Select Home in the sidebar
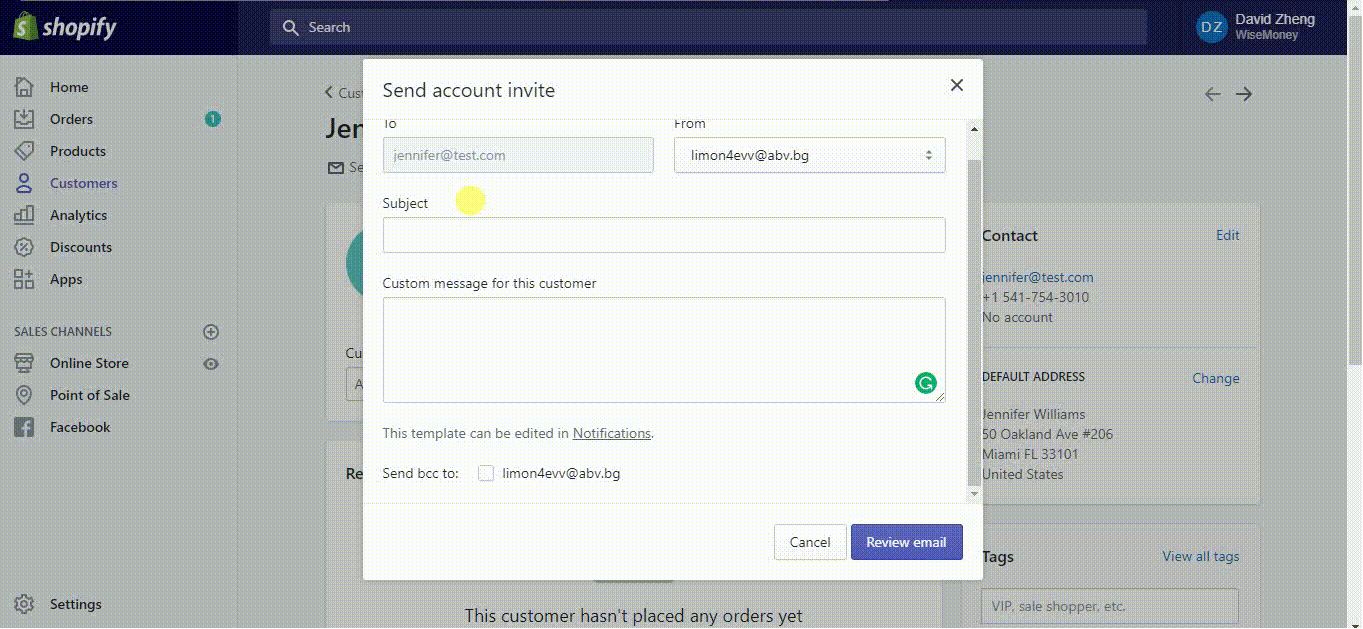The image size is (1363, 629). coord(69,87)
